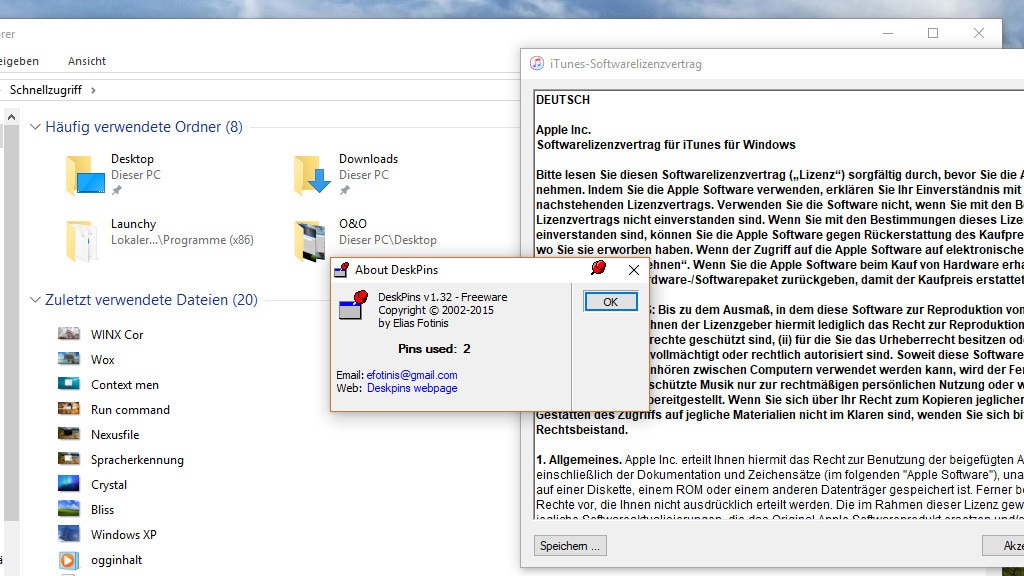The height and width of the screenshot is (576, 1024).
Task: Click the DEUTSCH heading in the license text
Action: [563, 100]
